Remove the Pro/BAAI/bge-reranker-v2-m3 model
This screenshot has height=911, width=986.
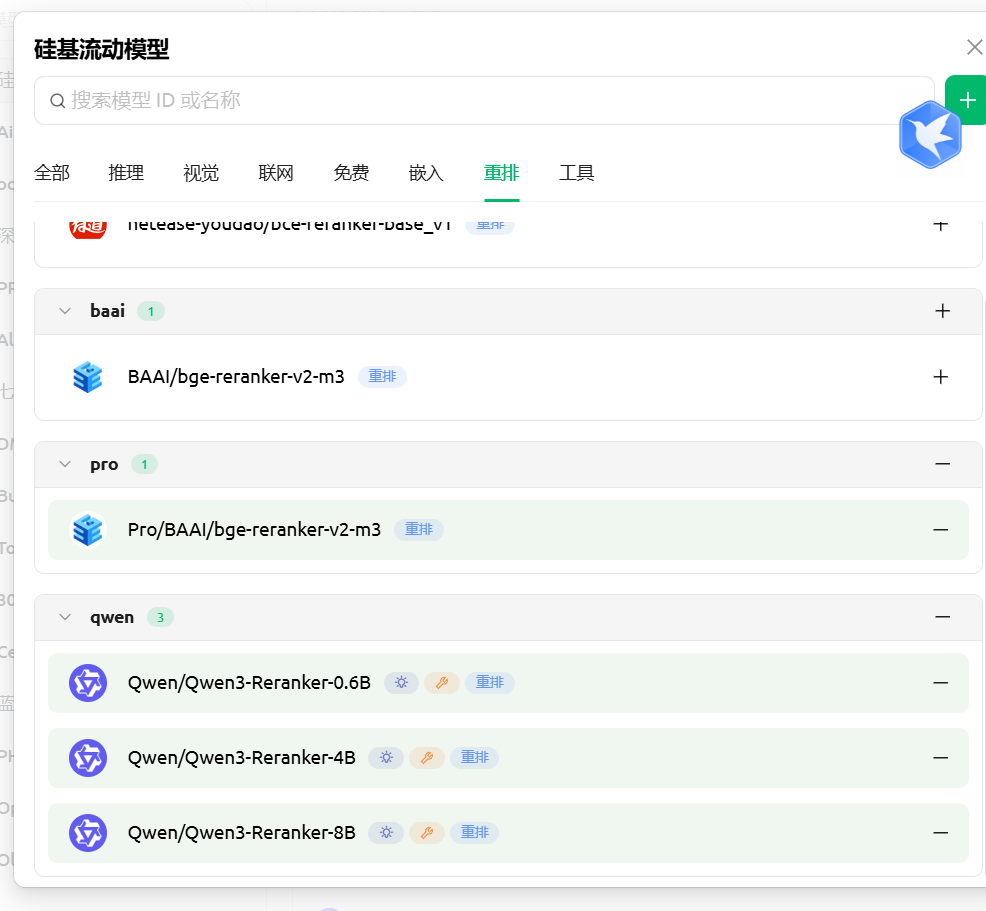[x=940, y=530]
